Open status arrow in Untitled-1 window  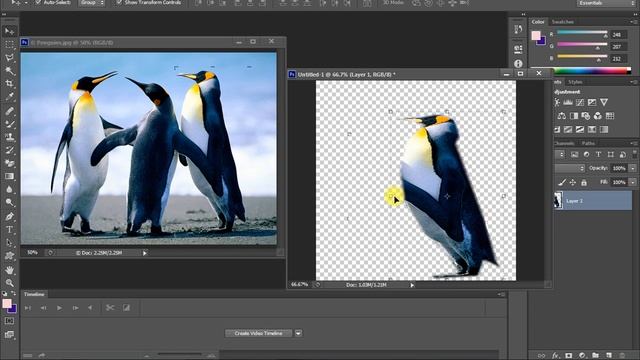tap(412, 285)
